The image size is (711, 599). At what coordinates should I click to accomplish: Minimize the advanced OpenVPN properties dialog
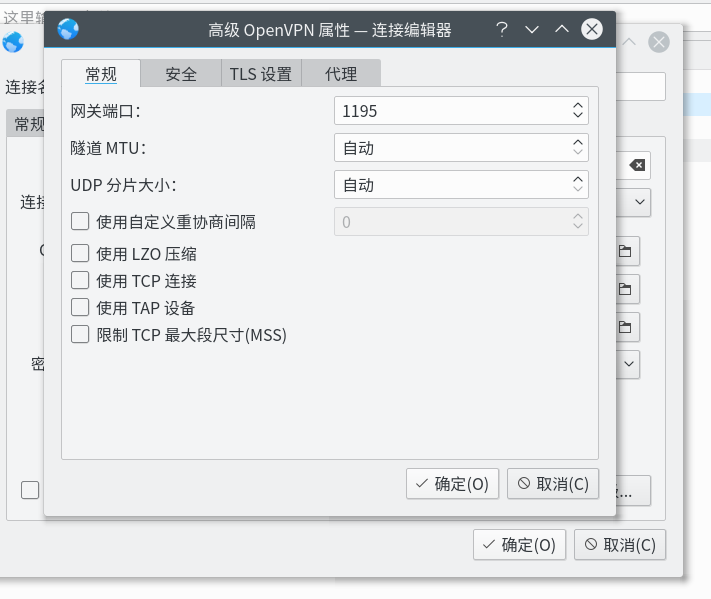coord(531,30)
